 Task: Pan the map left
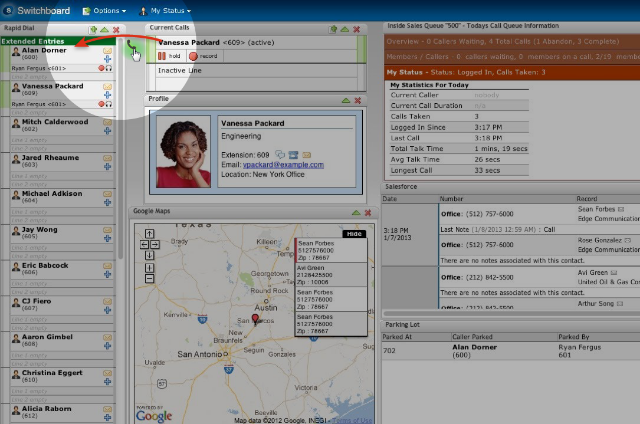(144, 244)
